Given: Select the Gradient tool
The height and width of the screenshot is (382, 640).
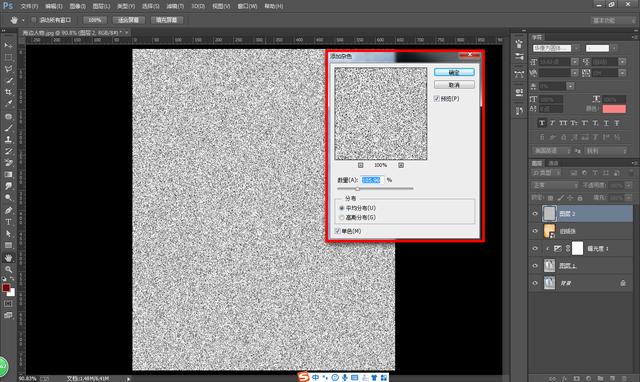Looking at the screenshot, I should [x=8, y=174].
